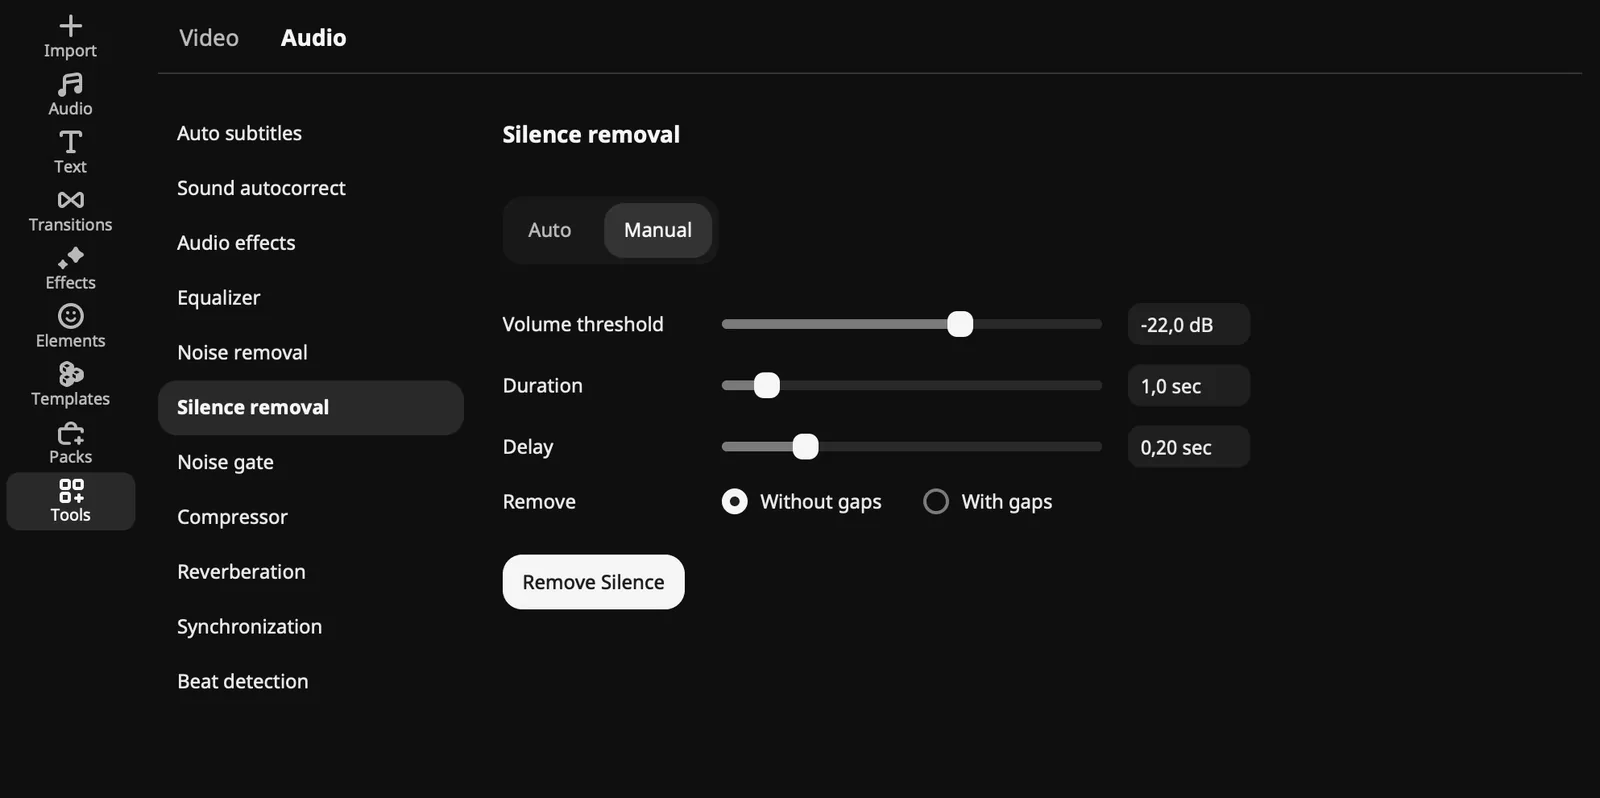Click the Remove Silence button

pyautogui.click(x=593, y=582)
